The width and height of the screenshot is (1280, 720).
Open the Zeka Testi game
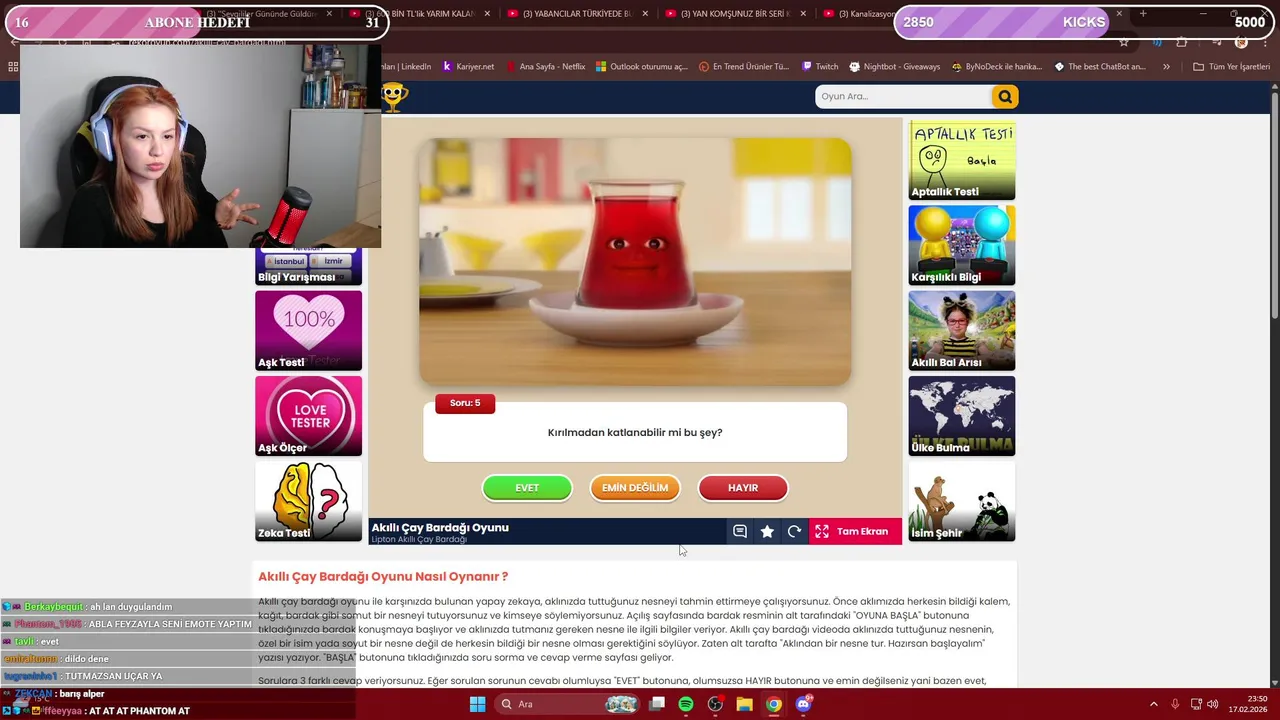[x=308, y=501]
